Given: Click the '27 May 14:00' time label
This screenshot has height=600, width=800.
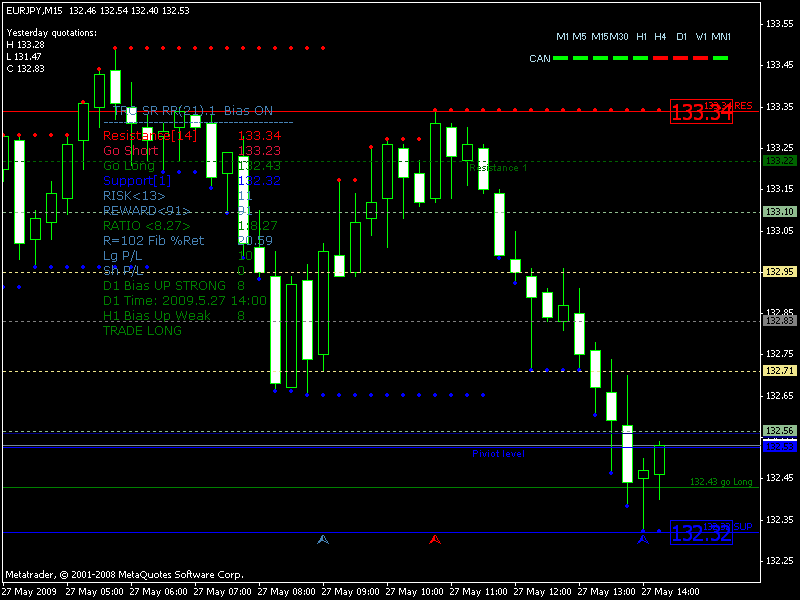Looking at the screenshot, I should click(x=670, y=592).
